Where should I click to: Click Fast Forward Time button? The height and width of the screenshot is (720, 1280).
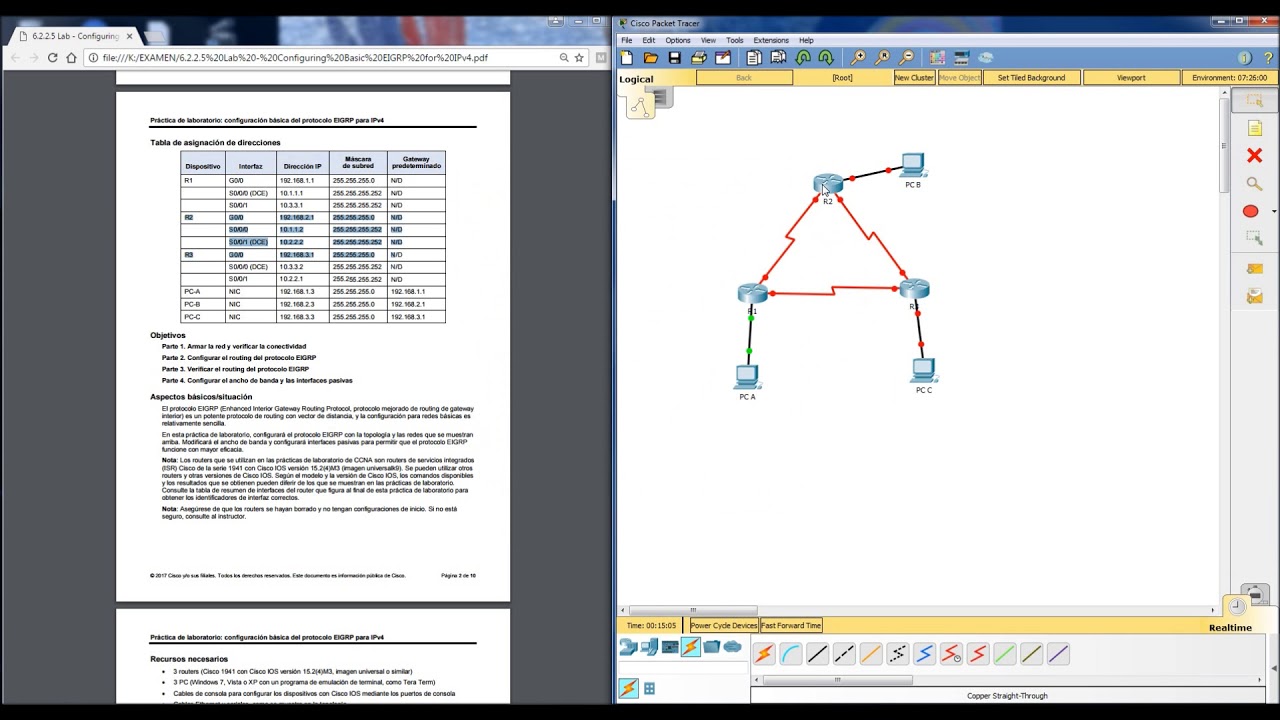(791, 625)
